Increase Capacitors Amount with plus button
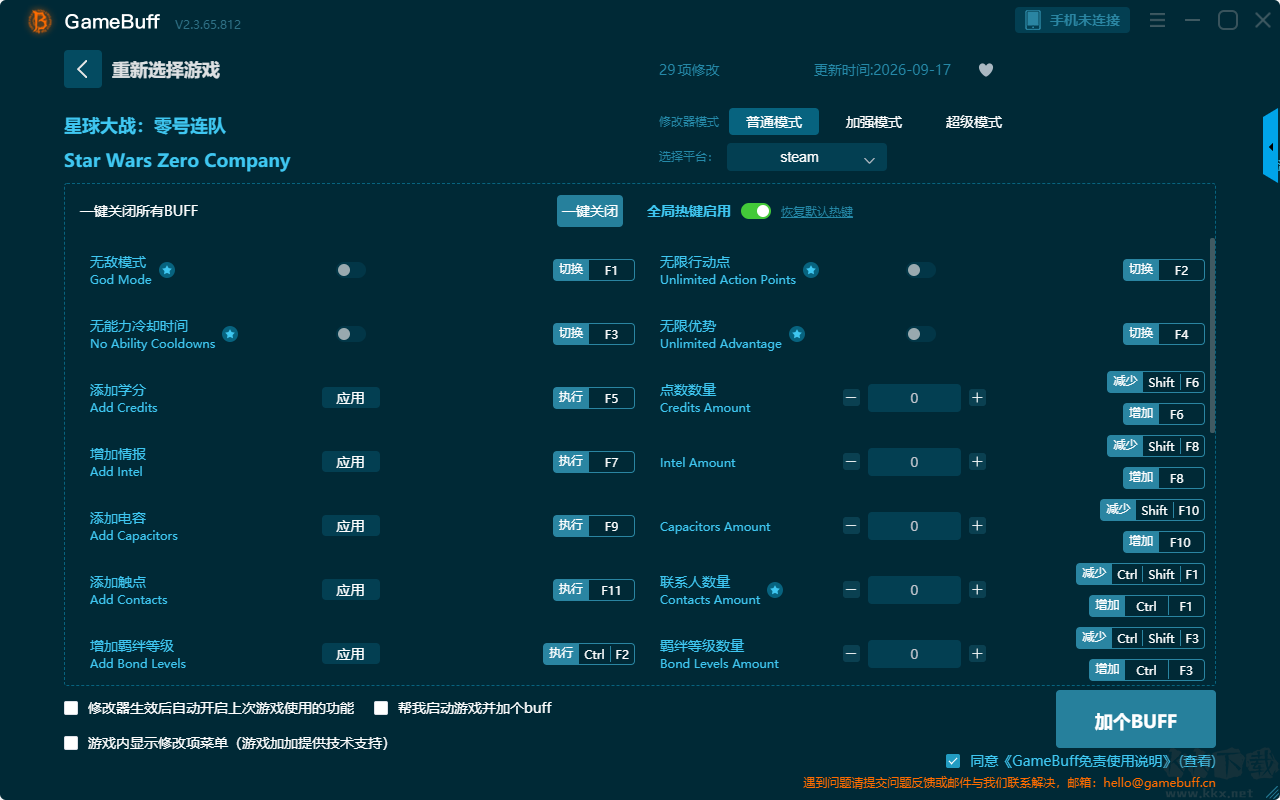 point(977,526)
